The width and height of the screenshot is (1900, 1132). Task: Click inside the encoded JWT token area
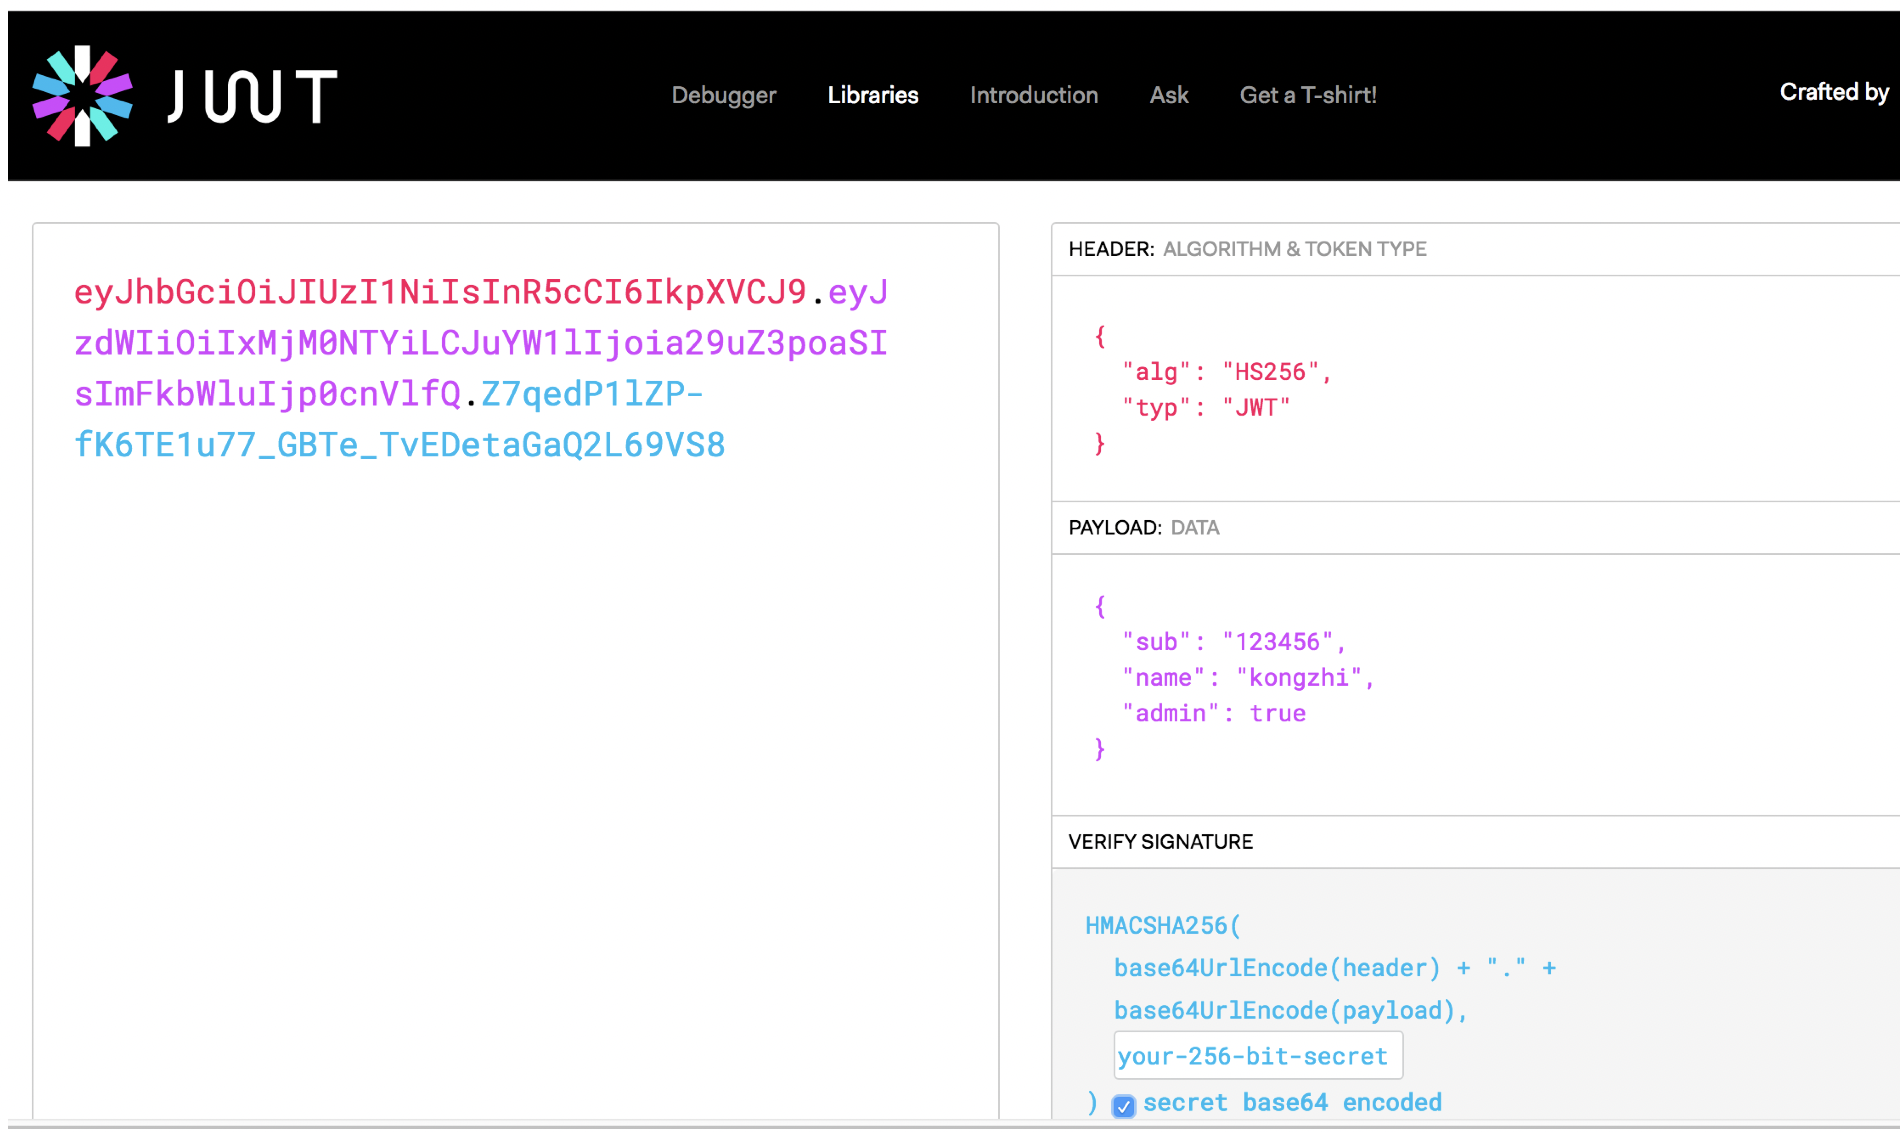click(500, 600)
